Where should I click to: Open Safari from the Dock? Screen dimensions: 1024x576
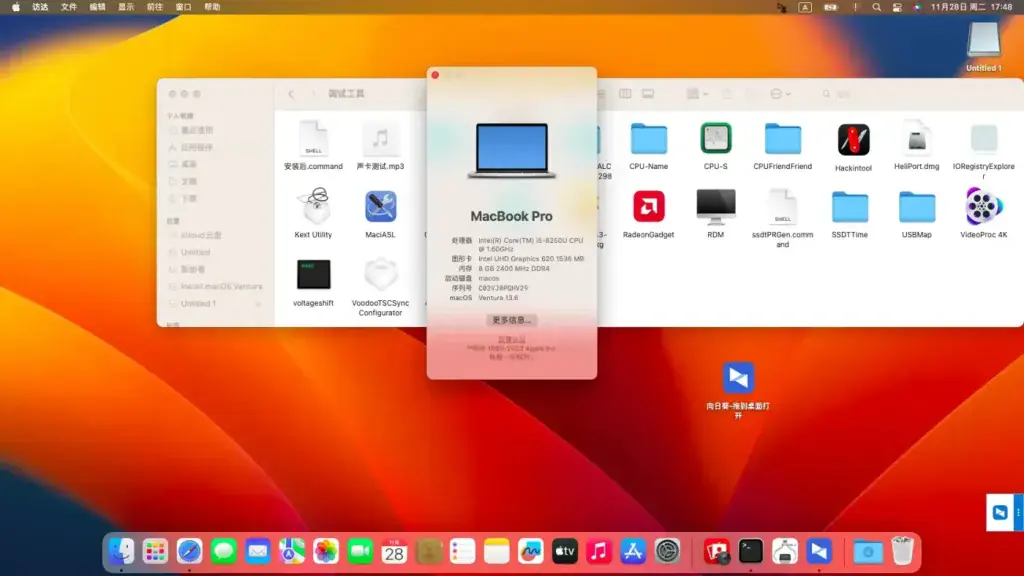189,552
